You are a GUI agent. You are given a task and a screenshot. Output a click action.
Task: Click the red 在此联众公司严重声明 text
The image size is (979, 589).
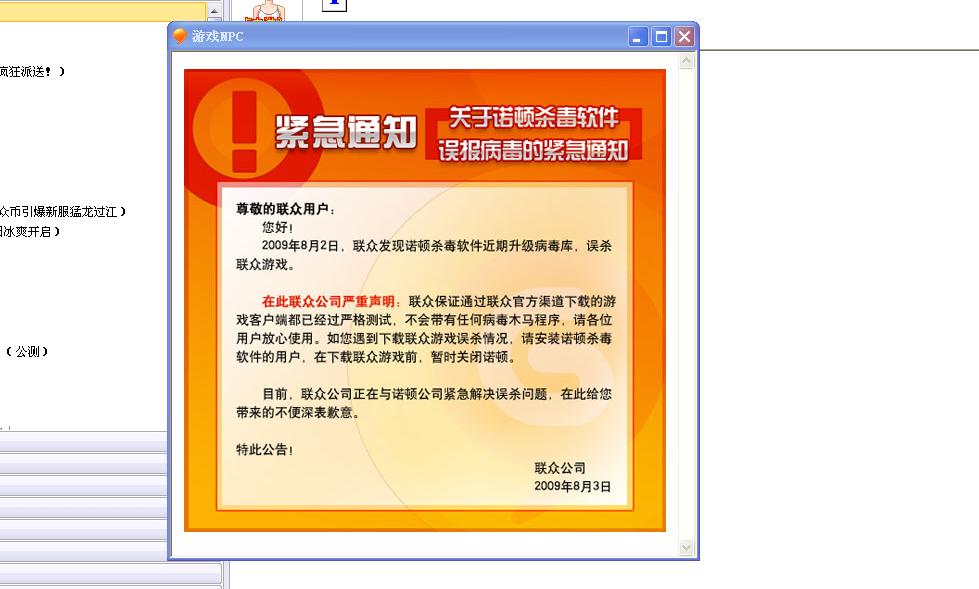[331, 301]
